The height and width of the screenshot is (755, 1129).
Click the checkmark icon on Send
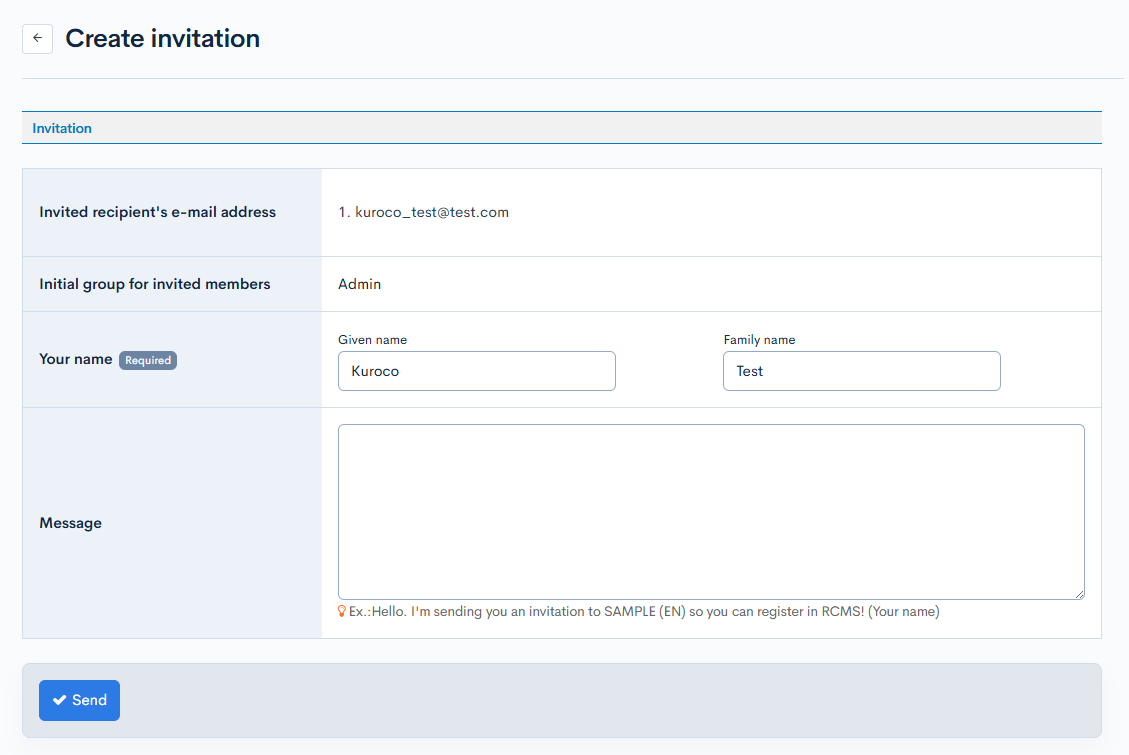coord(59,700)
